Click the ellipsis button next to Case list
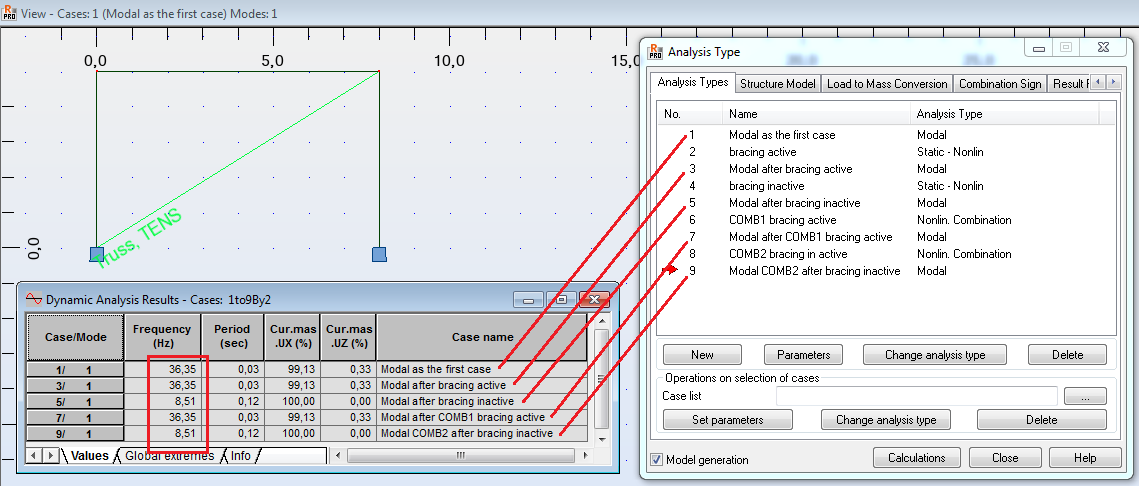The image size is (1139, 486). [x=1085, y=396]
